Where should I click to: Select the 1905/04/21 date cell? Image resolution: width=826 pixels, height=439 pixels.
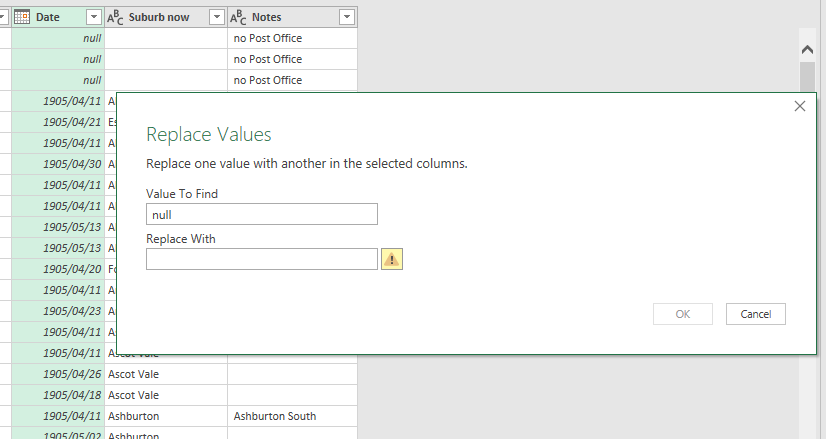pos(58,122)
